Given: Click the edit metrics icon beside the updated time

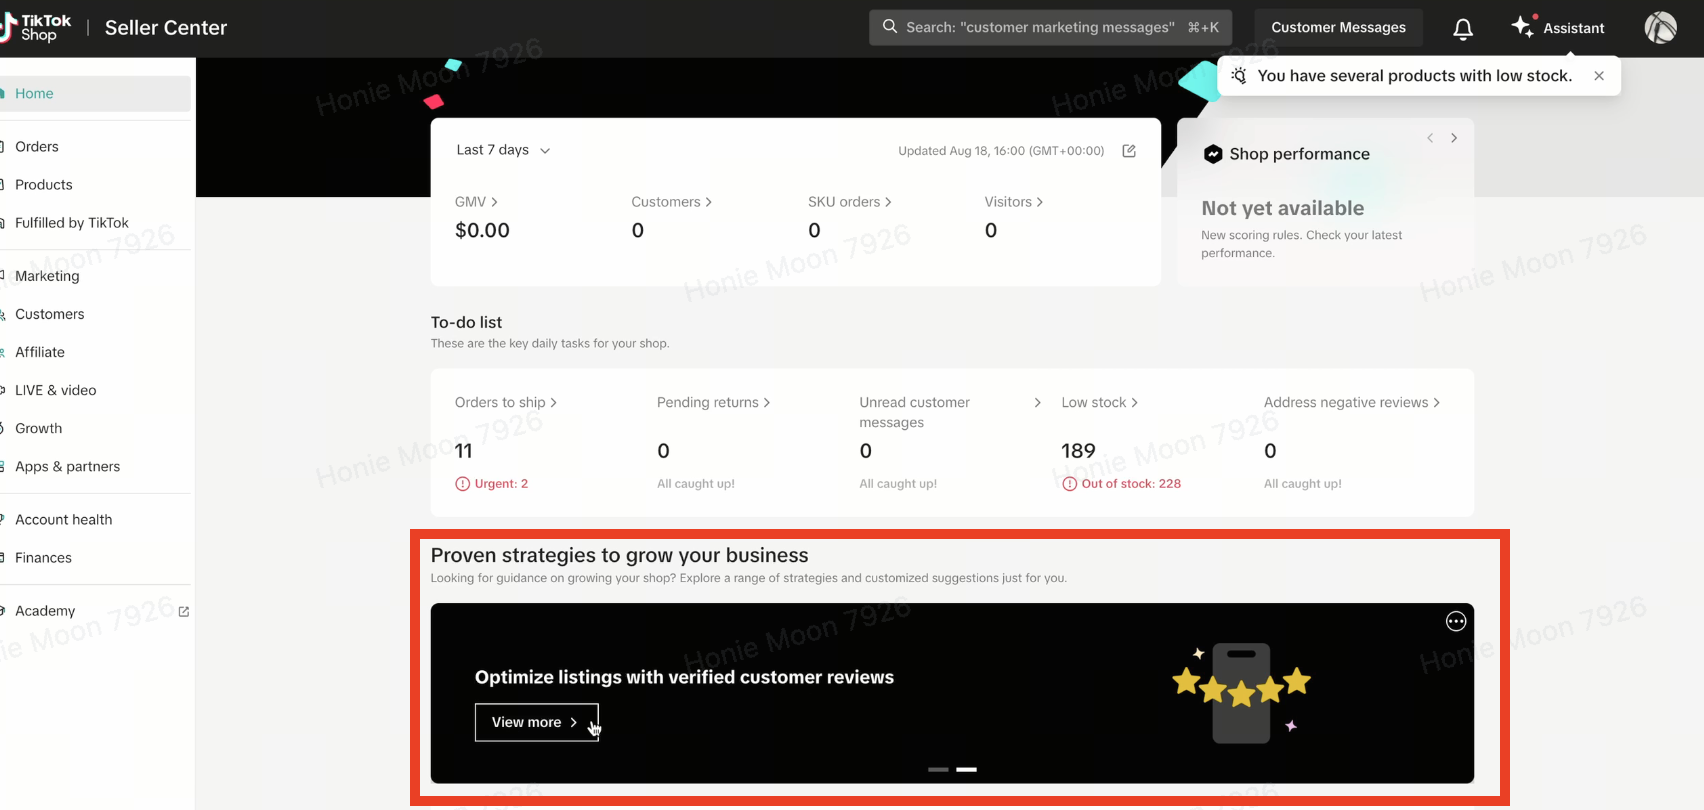Looking at the screenshot, I should (x=1129, y=151).
